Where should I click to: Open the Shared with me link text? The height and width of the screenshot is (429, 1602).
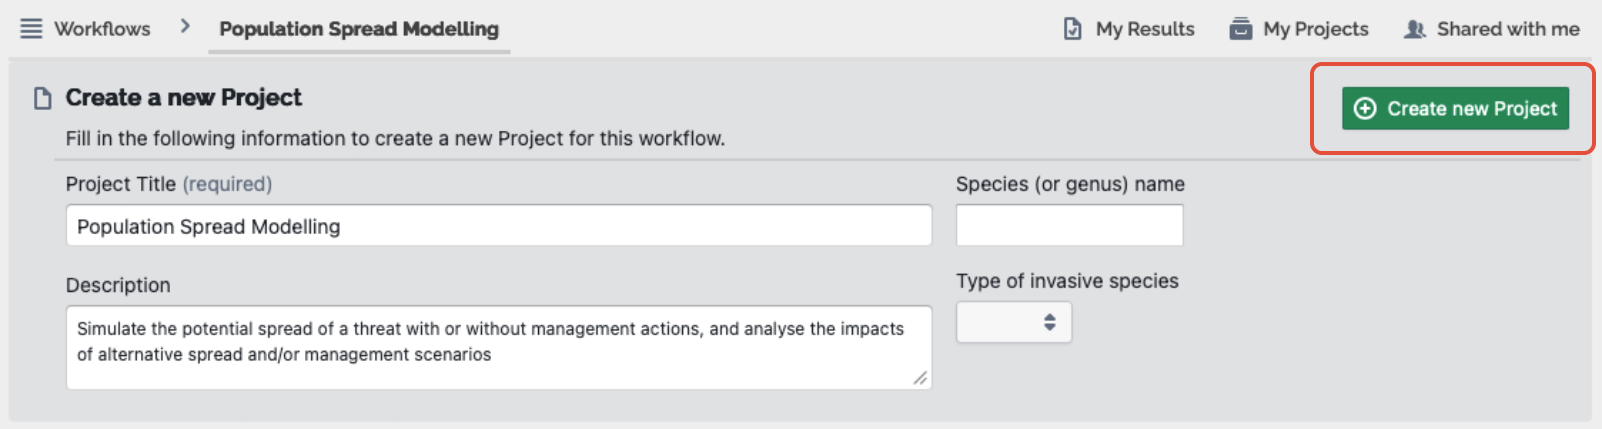[x=1508, y=29]
